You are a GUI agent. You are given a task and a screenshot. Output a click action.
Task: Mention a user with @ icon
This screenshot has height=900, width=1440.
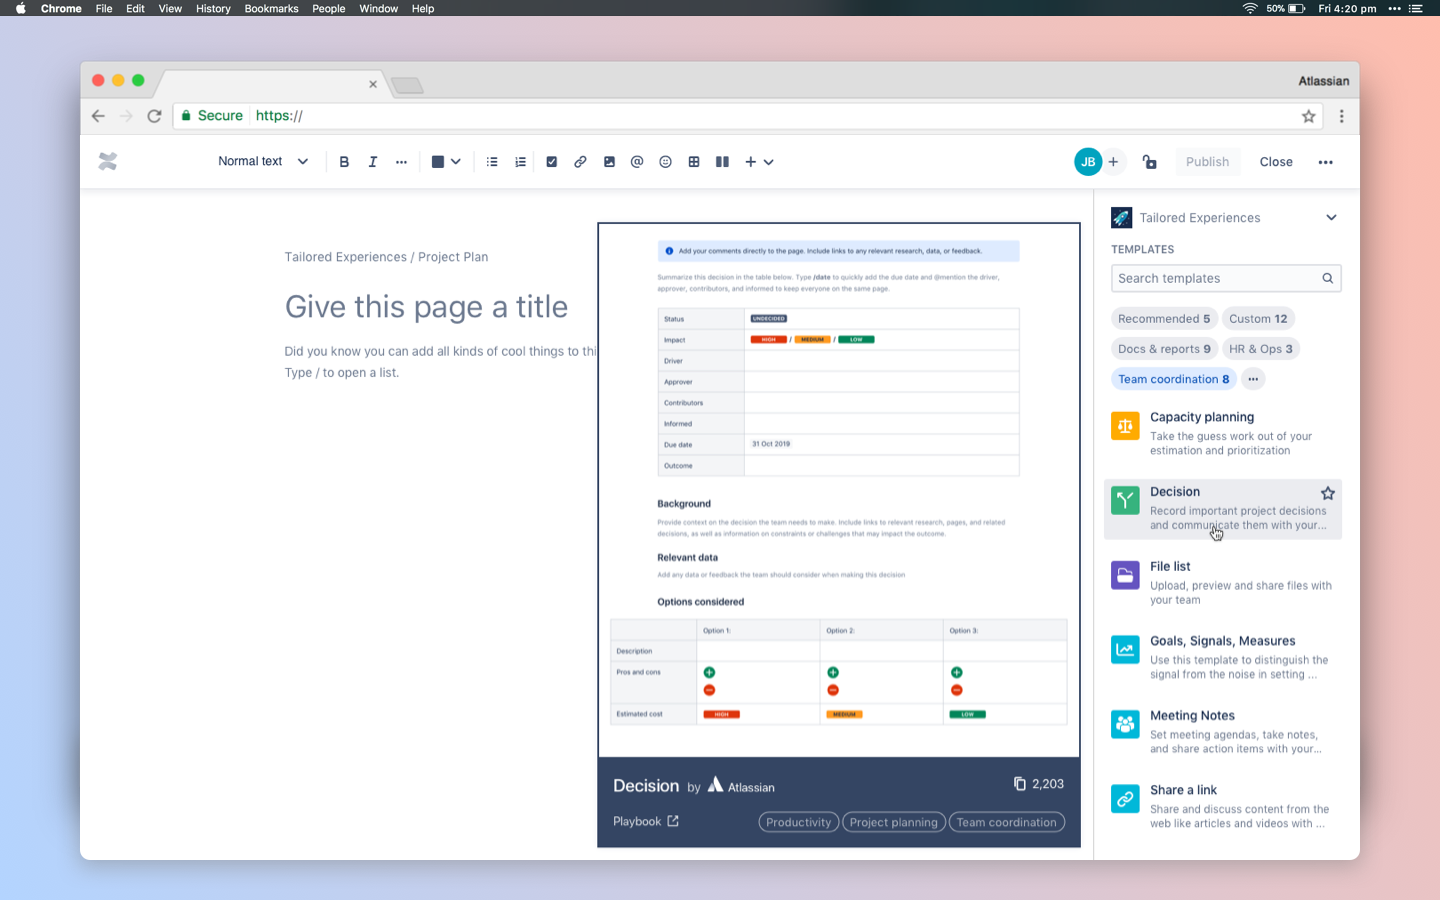click(x=637, y=162)
